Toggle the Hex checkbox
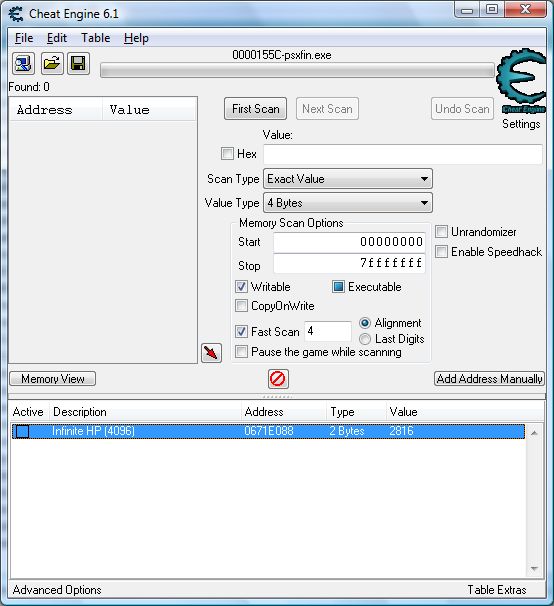Viewport: 554px width, 606px height. [x=227, y=153]
